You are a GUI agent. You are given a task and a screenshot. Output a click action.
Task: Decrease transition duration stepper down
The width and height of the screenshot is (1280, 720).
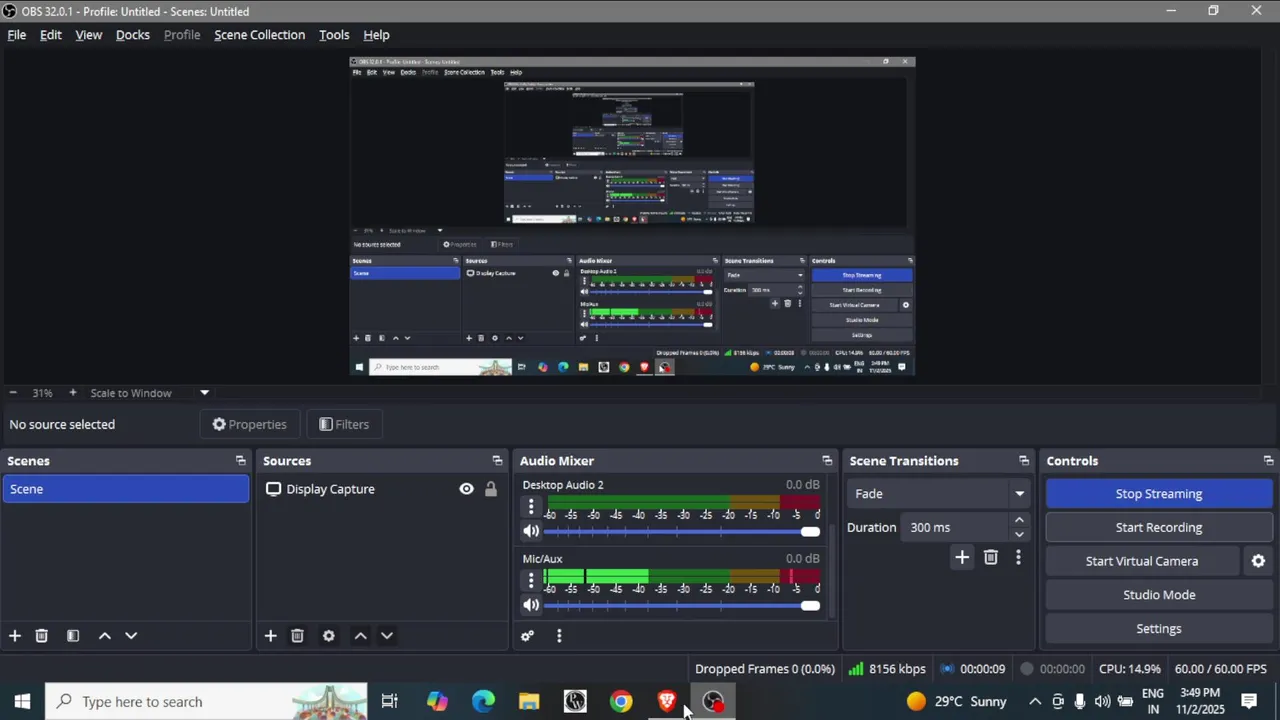pos(1019,534)
